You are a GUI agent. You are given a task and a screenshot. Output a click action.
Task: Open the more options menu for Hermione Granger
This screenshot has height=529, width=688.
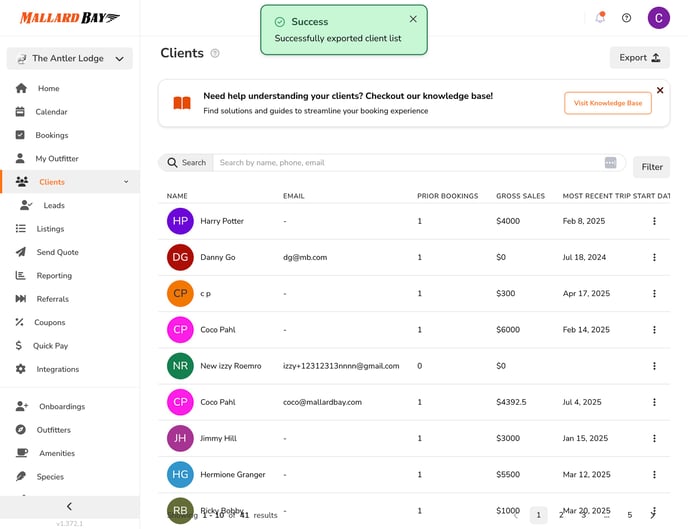tap(654, 474)
